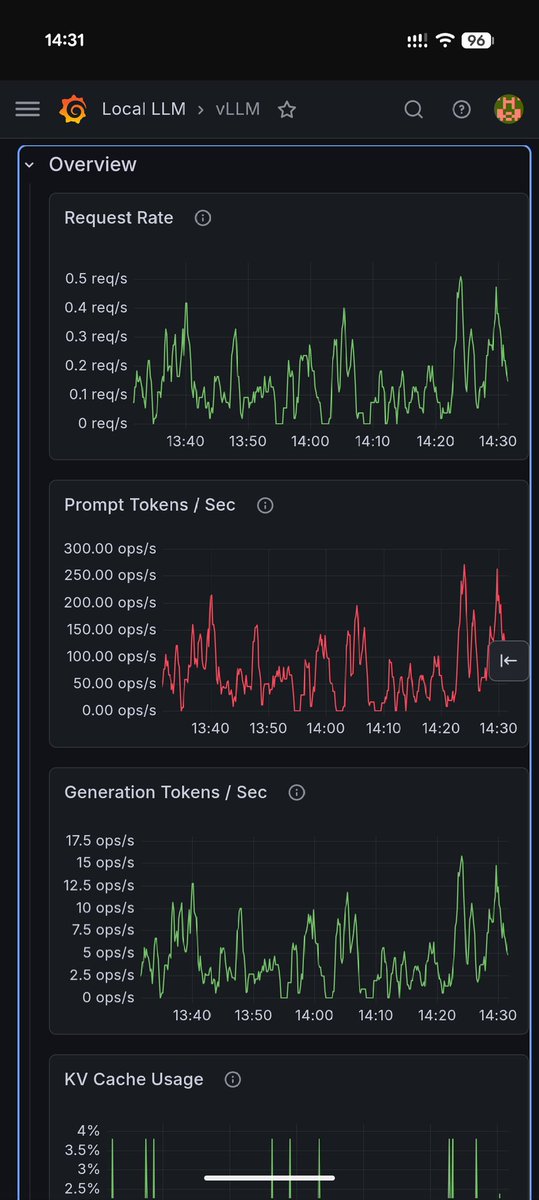Tap the cellular signal bars icon
The width and height of the screenshot is (539, 1200).
(x=417, y=41)
